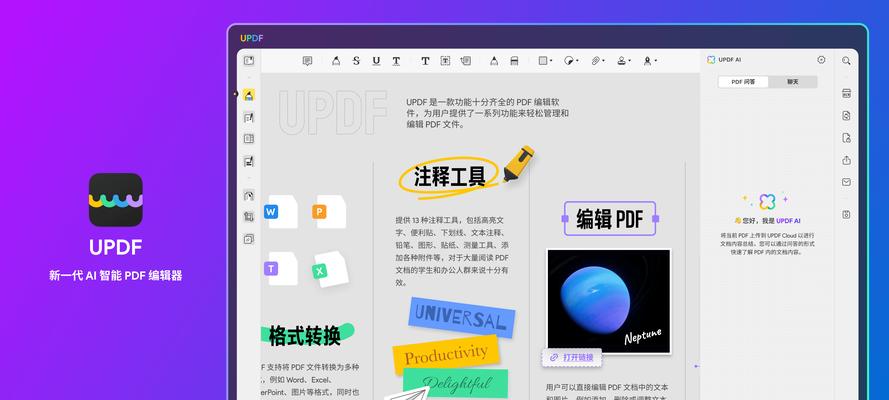Open UPDF AI panel settings circle icon
Image resolution: width=889 pixels, height=400 pixels.
pos(821,59)
